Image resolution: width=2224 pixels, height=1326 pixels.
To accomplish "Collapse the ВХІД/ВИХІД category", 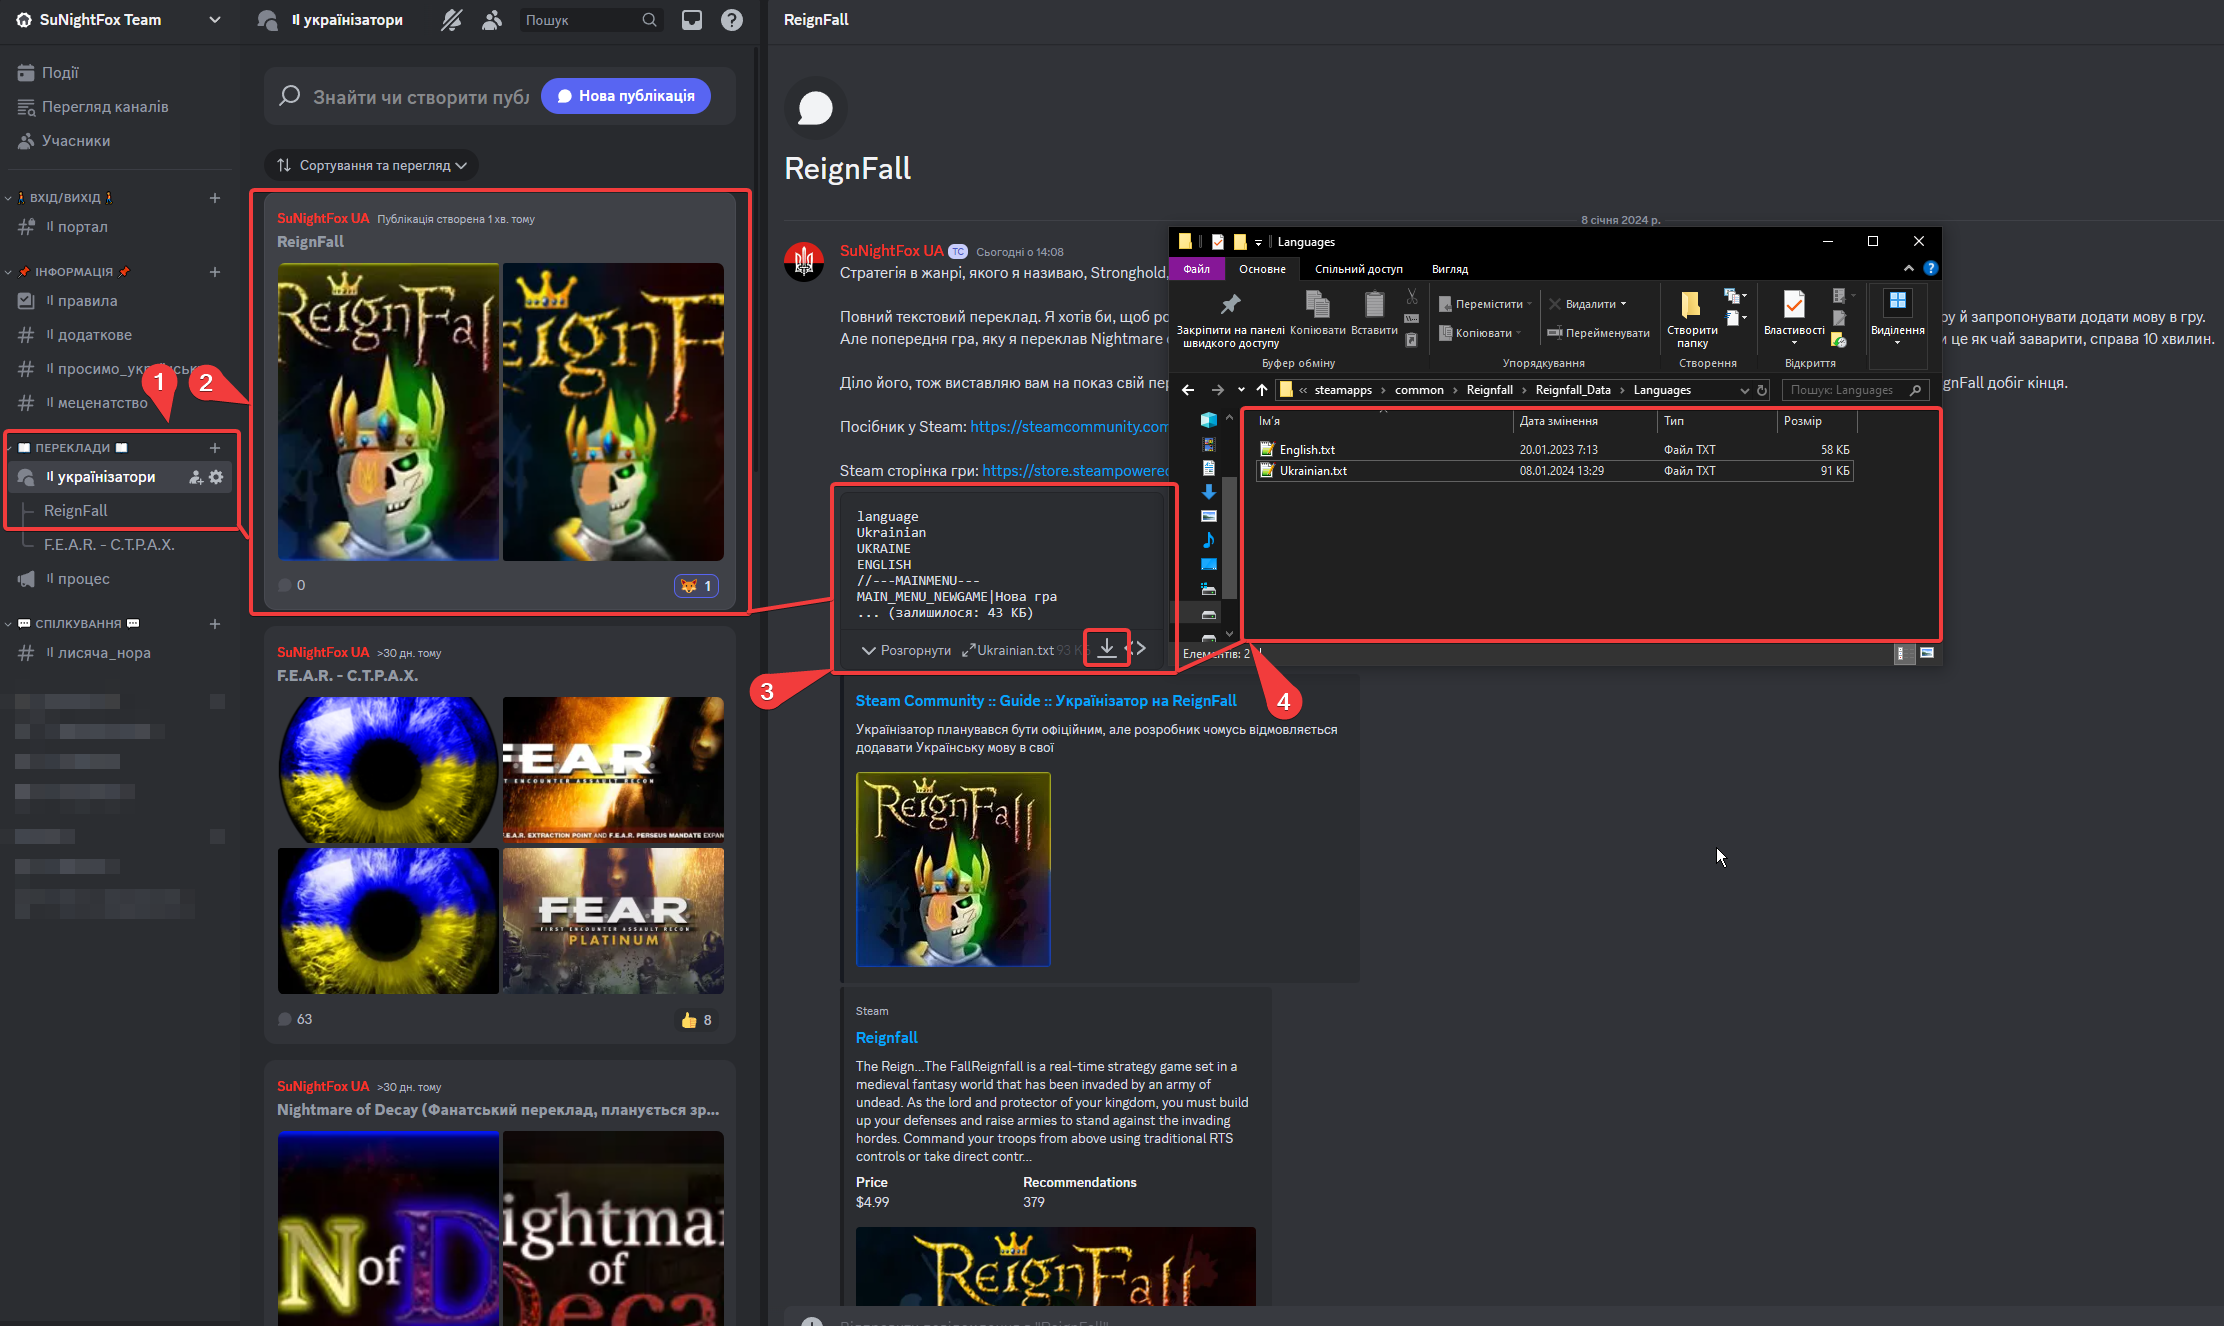I will (8, 198).
